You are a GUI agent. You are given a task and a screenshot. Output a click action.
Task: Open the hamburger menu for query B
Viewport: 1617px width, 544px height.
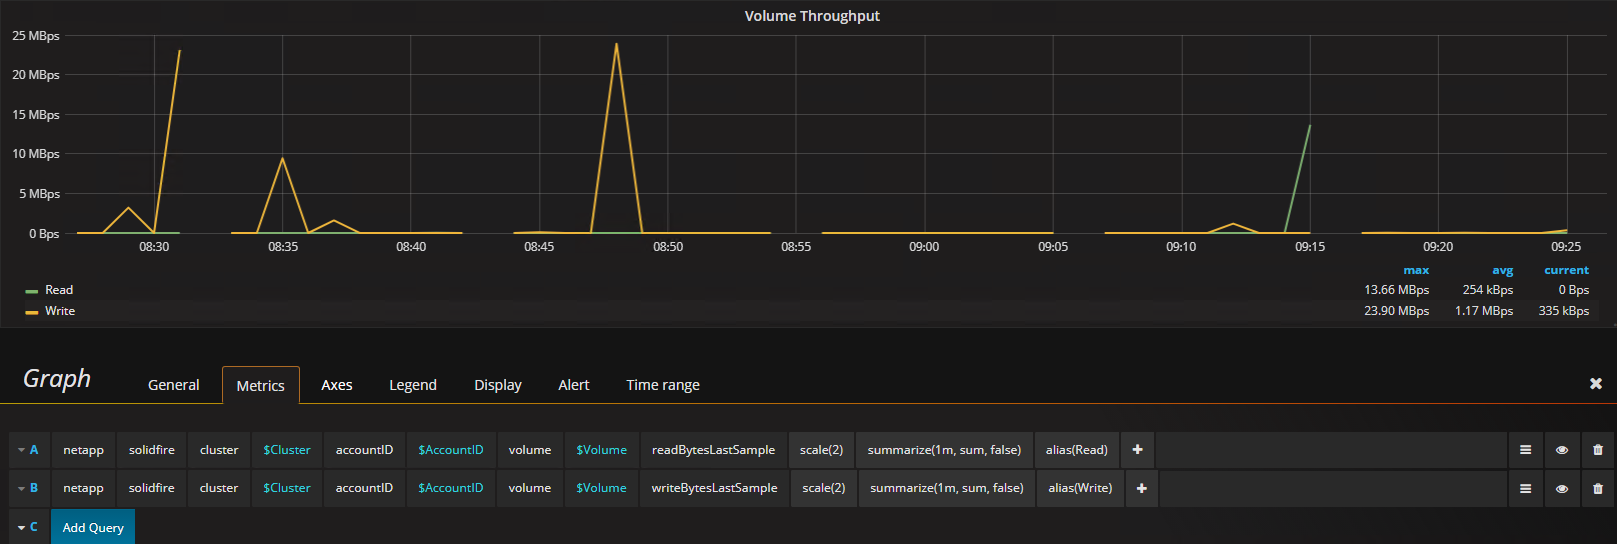[x=1525, y=488]
